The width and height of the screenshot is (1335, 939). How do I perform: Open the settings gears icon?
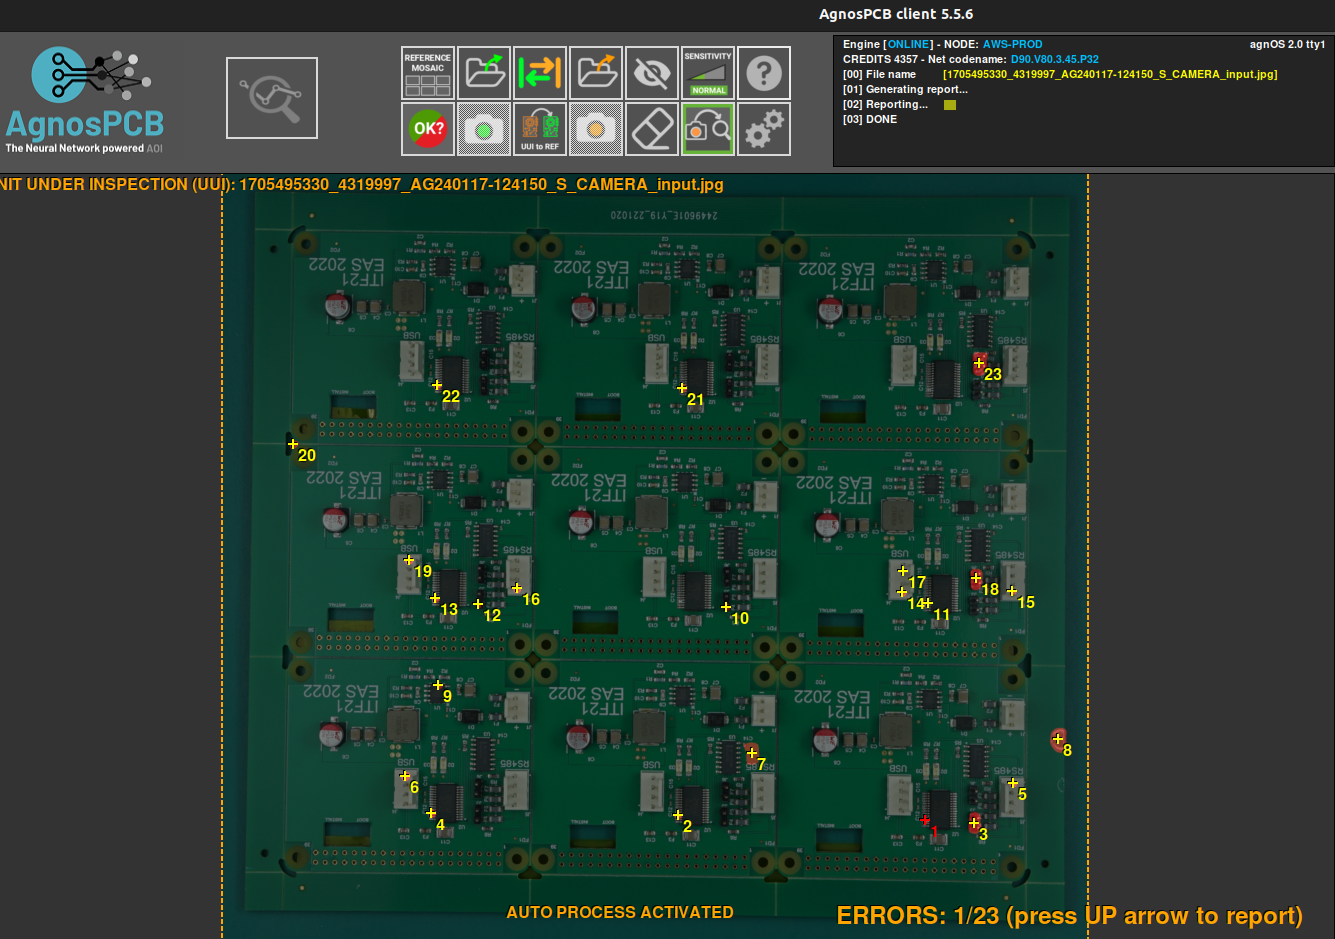(x=764, y=129)
